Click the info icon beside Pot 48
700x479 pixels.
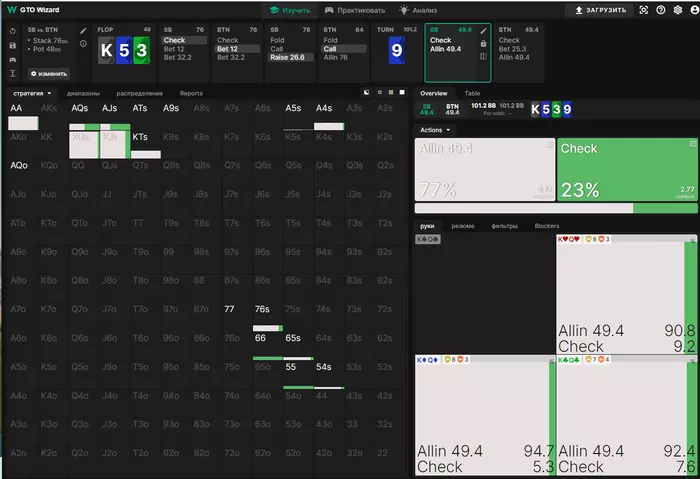[83, 44]
